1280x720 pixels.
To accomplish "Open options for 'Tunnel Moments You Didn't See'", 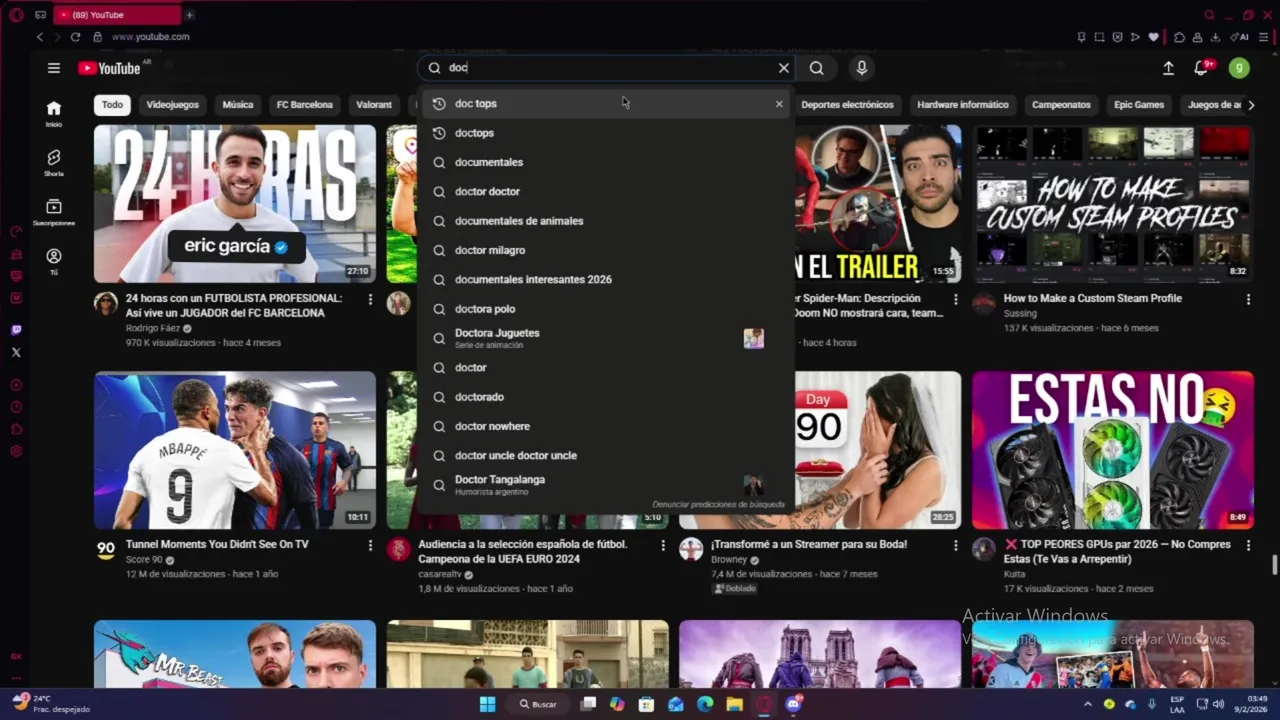I will coord(370,545).
